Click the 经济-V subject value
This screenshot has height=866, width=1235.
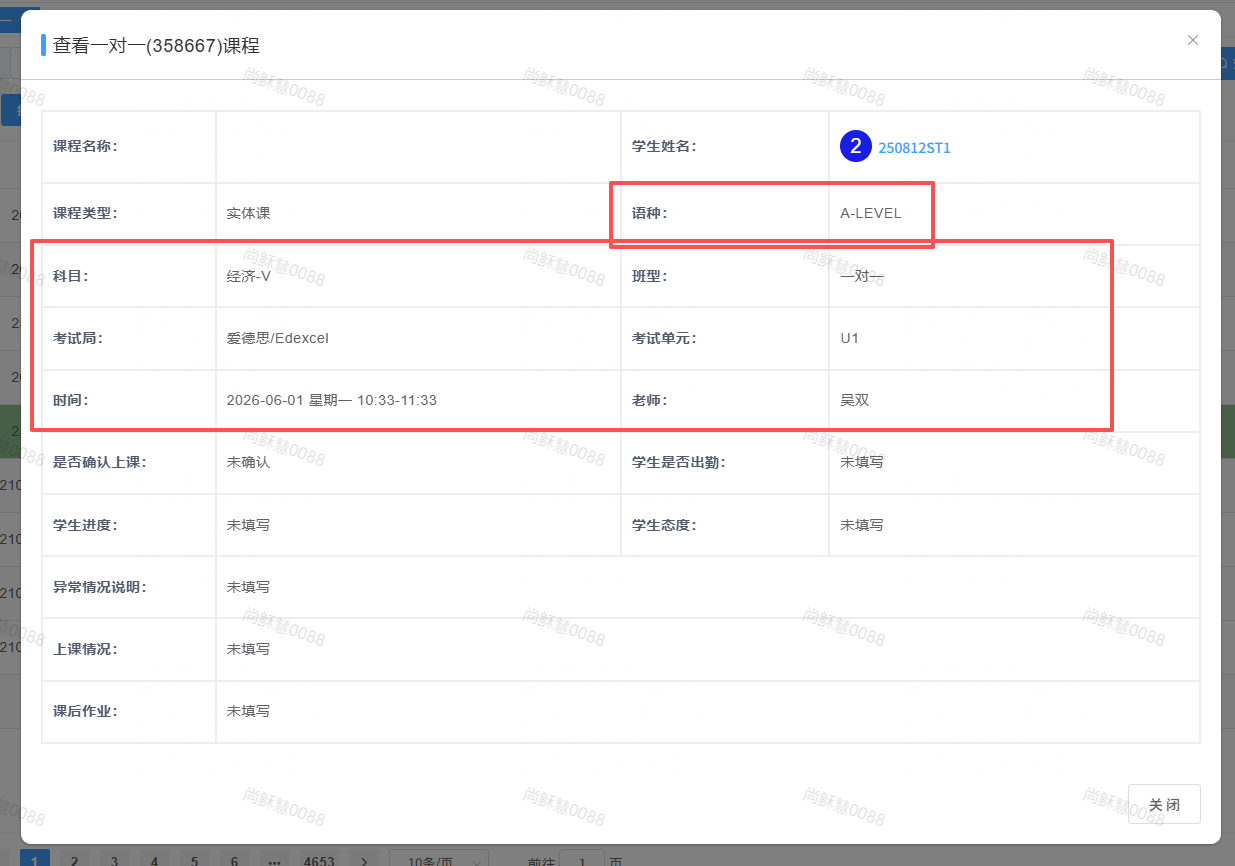[x=248, y=276]
